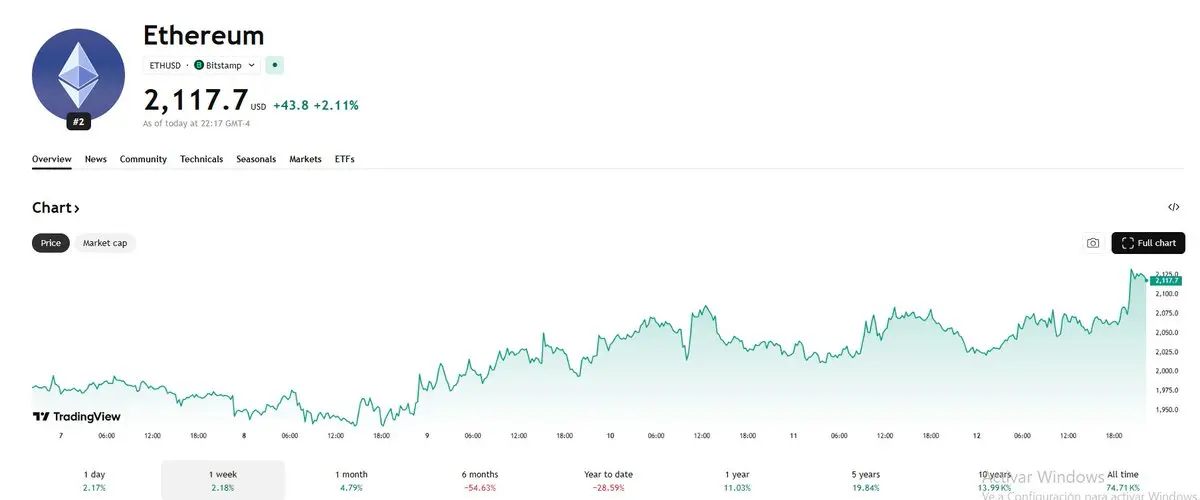This screenshot has height=500, width=1200.
Task: Click the 6 months performance range
Action: (x=480, y=480)
